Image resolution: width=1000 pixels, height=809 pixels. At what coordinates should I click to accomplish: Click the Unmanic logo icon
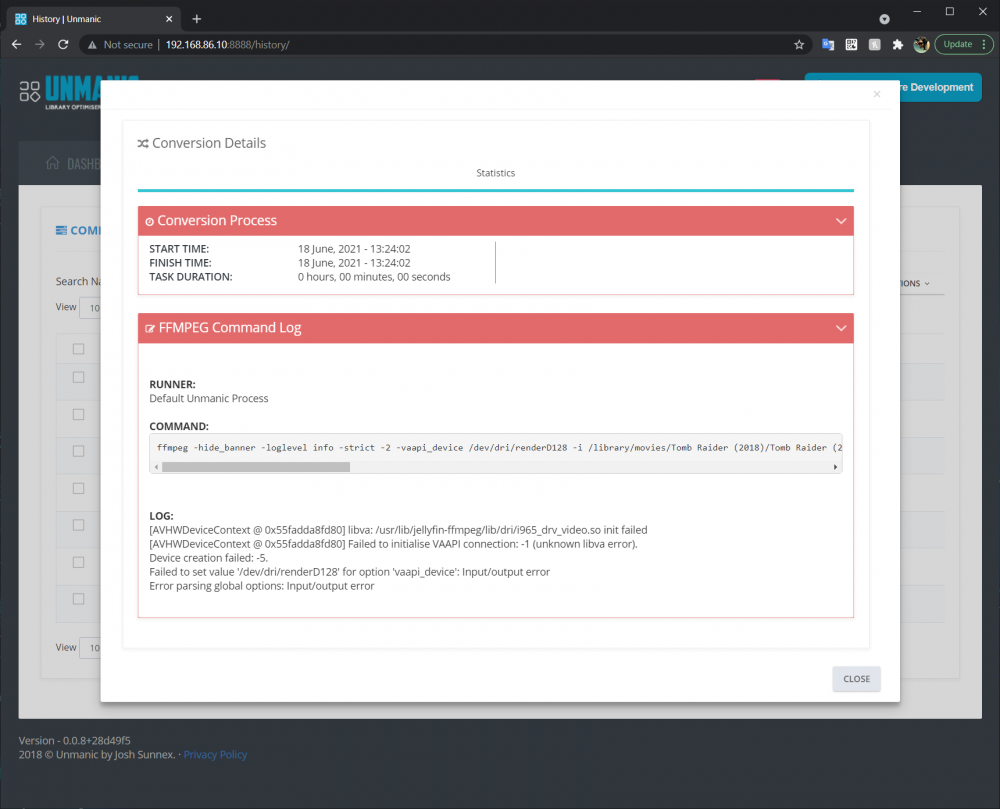tap(29, 91)
